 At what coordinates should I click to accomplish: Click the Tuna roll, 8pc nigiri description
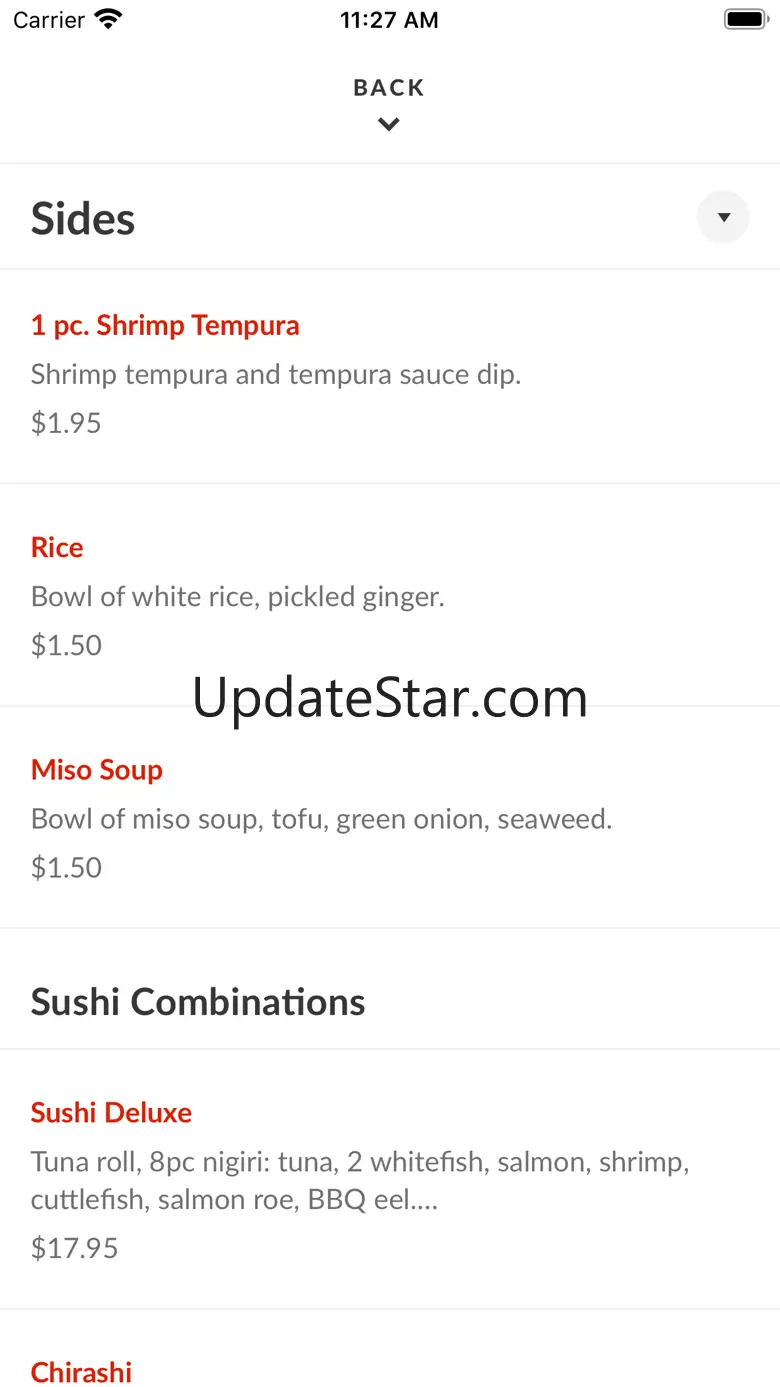360,1180
